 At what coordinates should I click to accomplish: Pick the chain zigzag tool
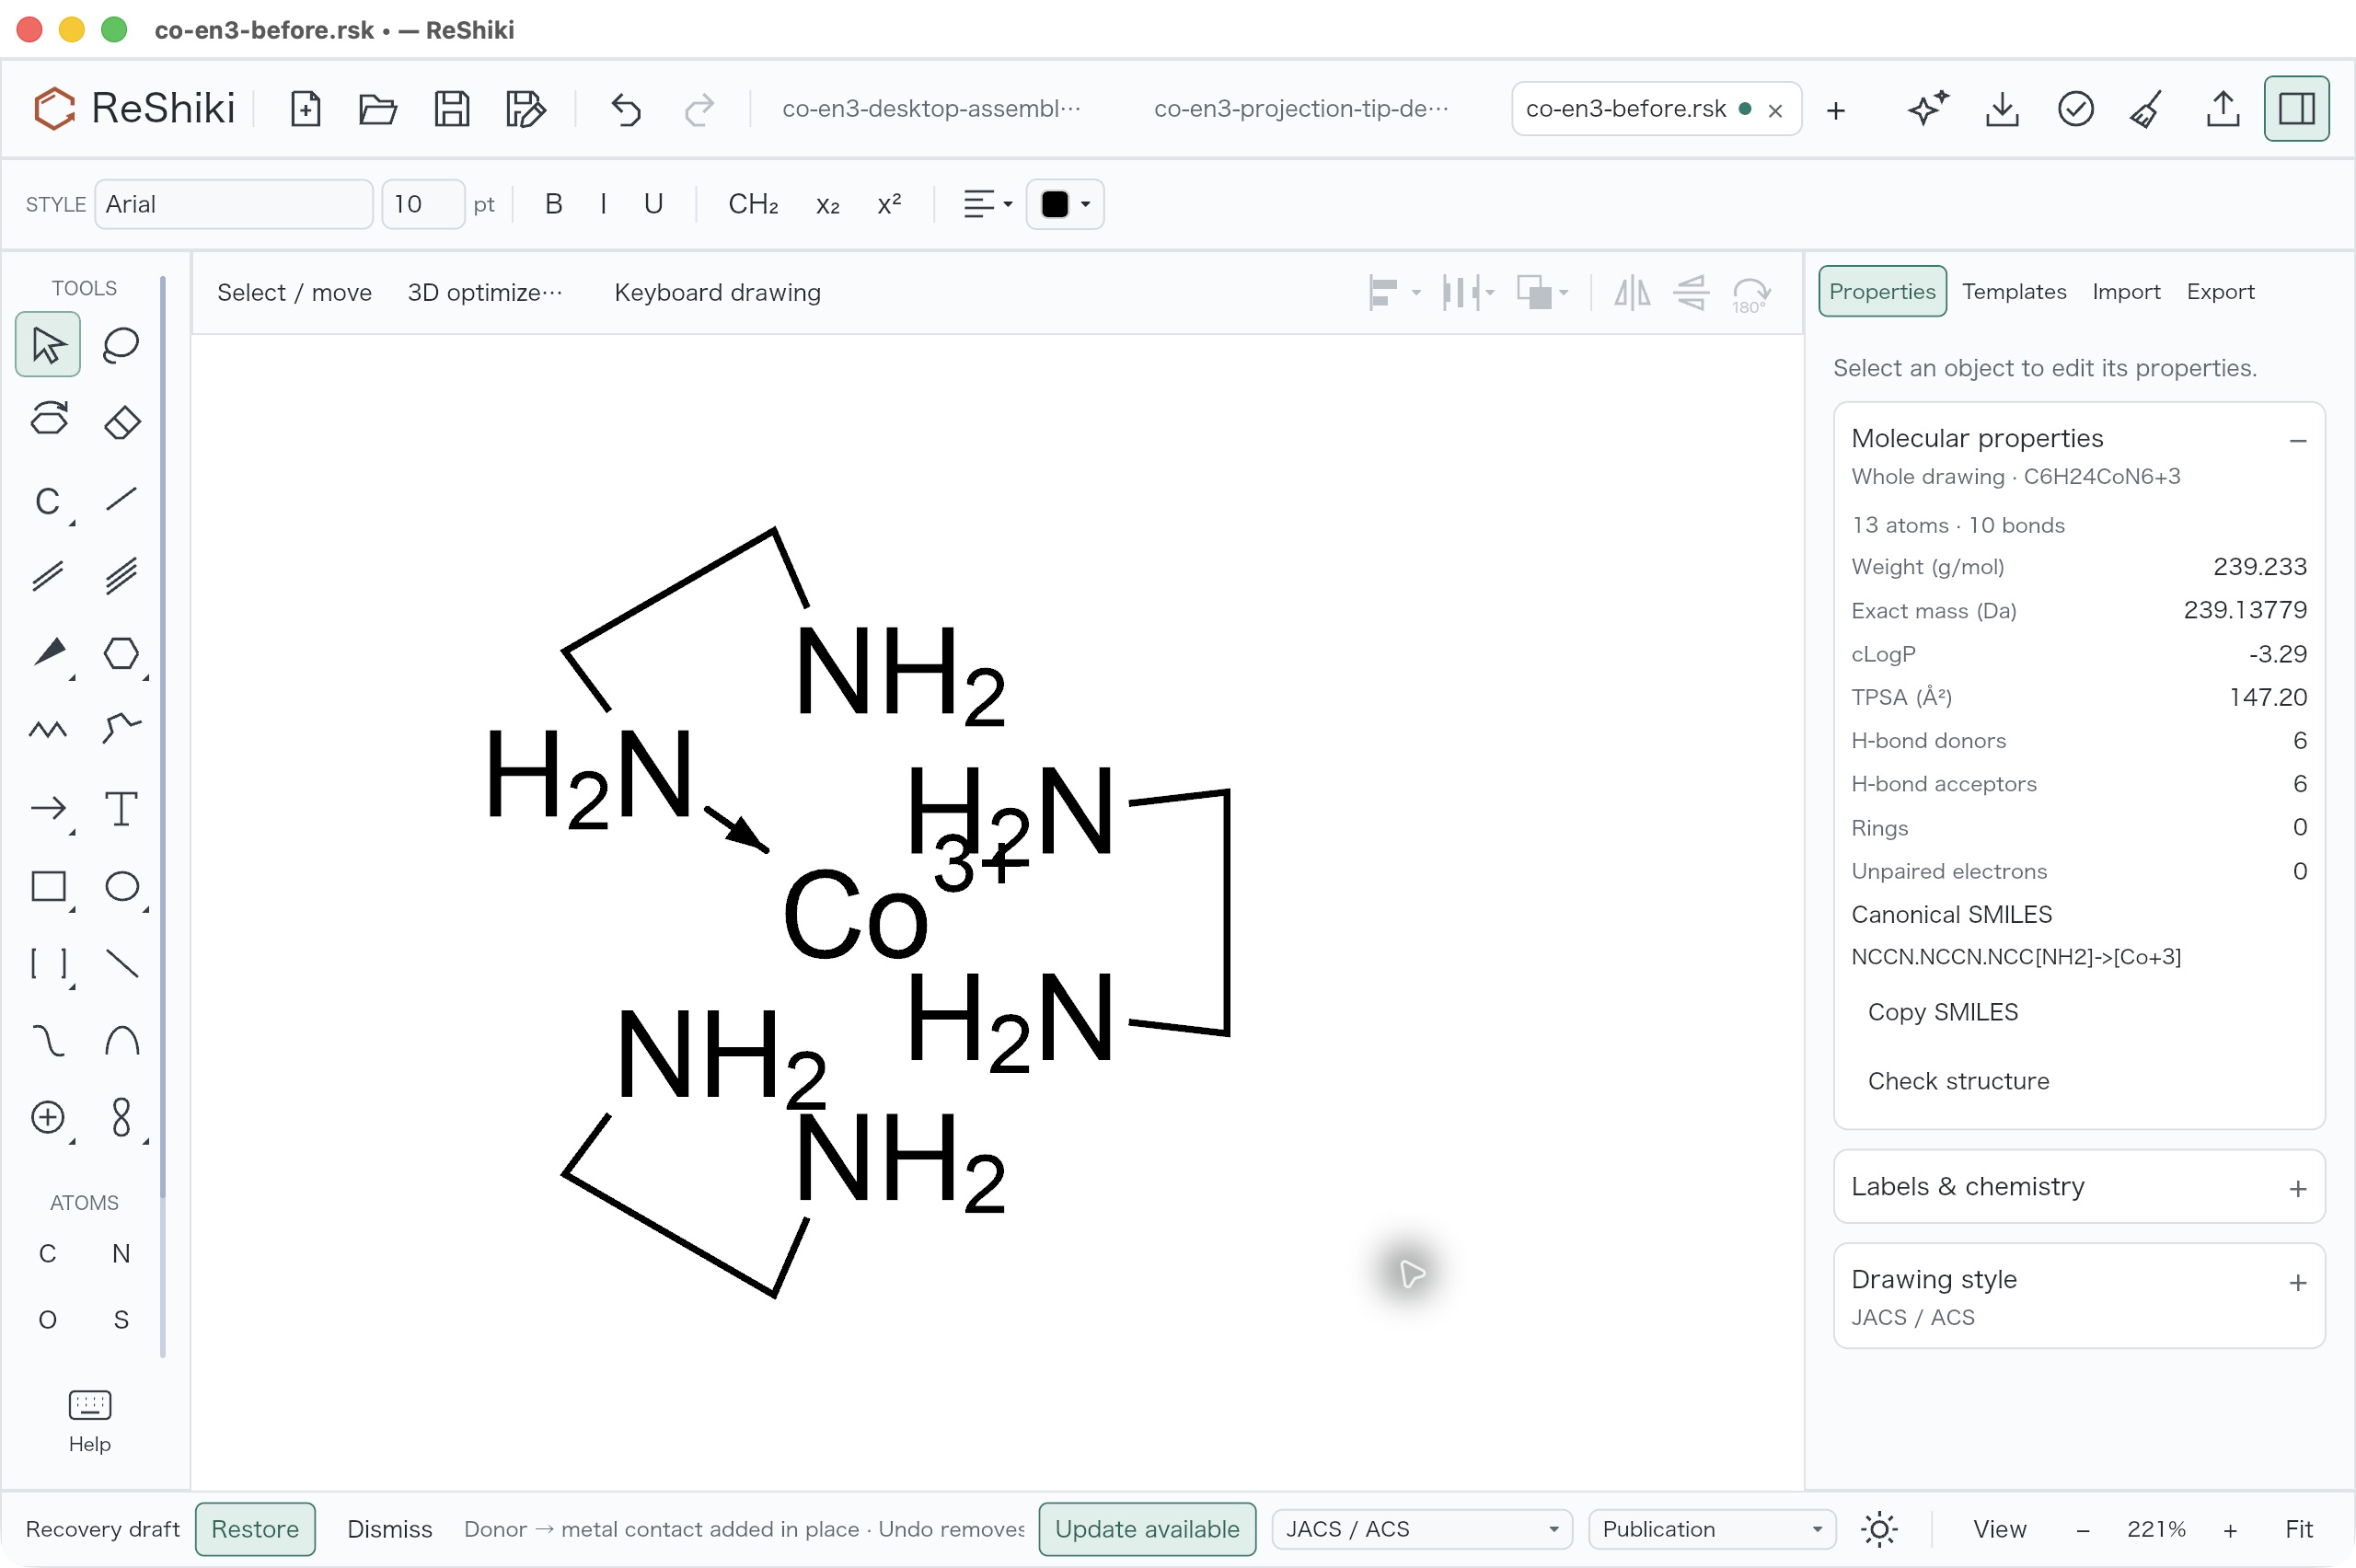click(48, 730)
